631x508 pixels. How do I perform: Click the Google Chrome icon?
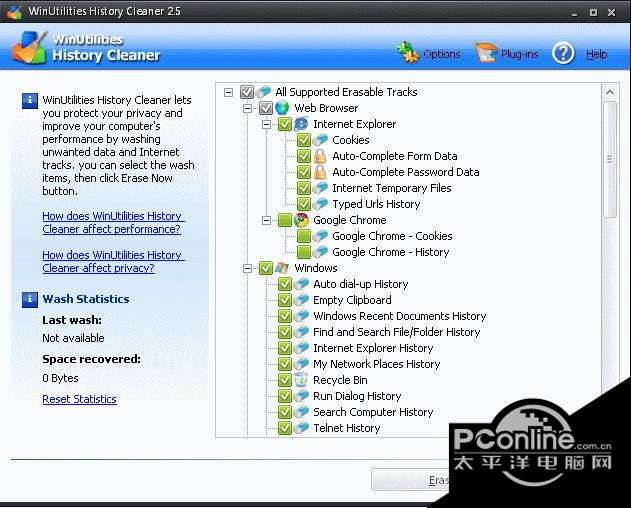point(301,220)
